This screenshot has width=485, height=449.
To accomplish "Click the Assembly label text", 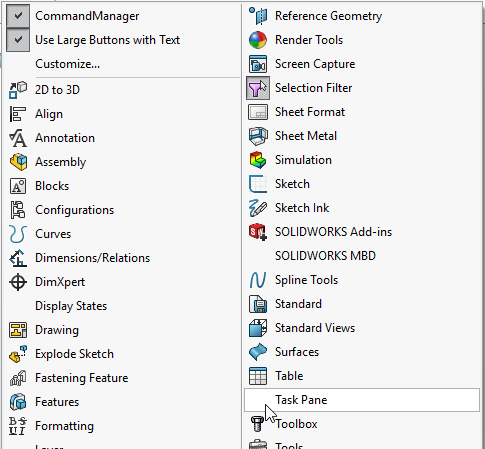I will pos(61,162).
